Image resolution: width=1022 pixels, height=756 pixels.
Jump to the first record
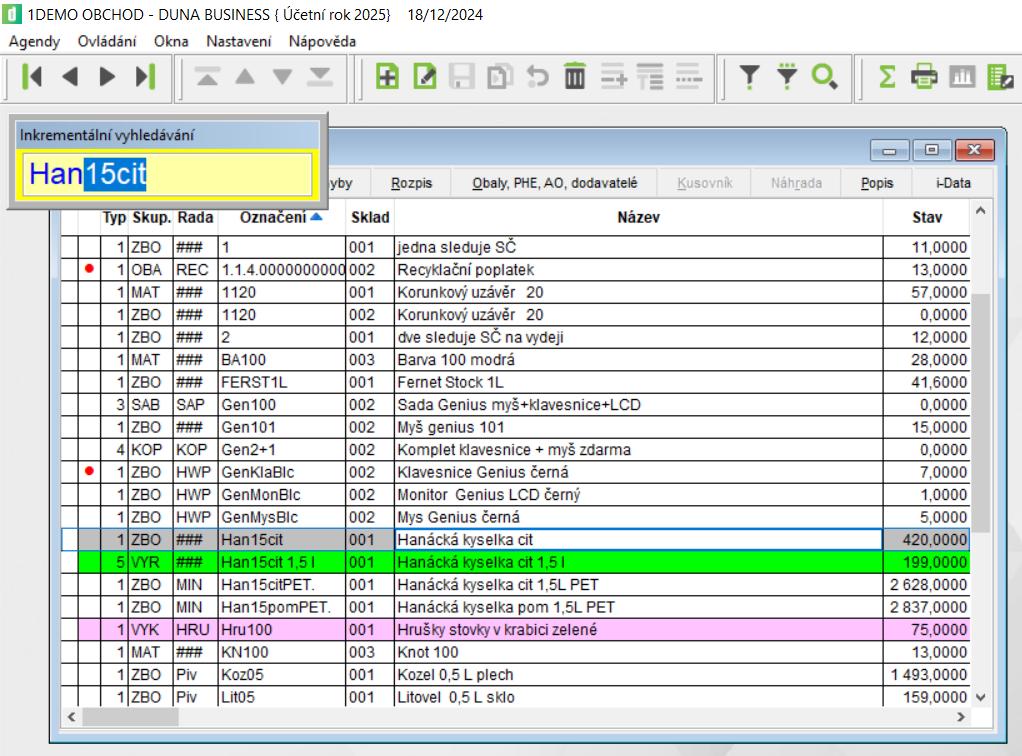point(32,77)
